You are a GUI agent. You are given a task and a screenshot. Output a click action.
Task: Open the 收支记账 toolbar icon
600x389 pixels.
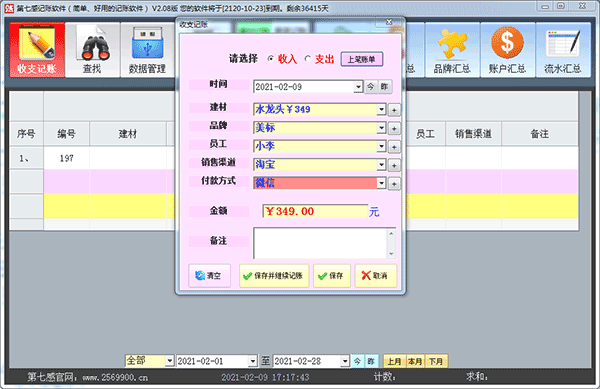pos(37,50)
